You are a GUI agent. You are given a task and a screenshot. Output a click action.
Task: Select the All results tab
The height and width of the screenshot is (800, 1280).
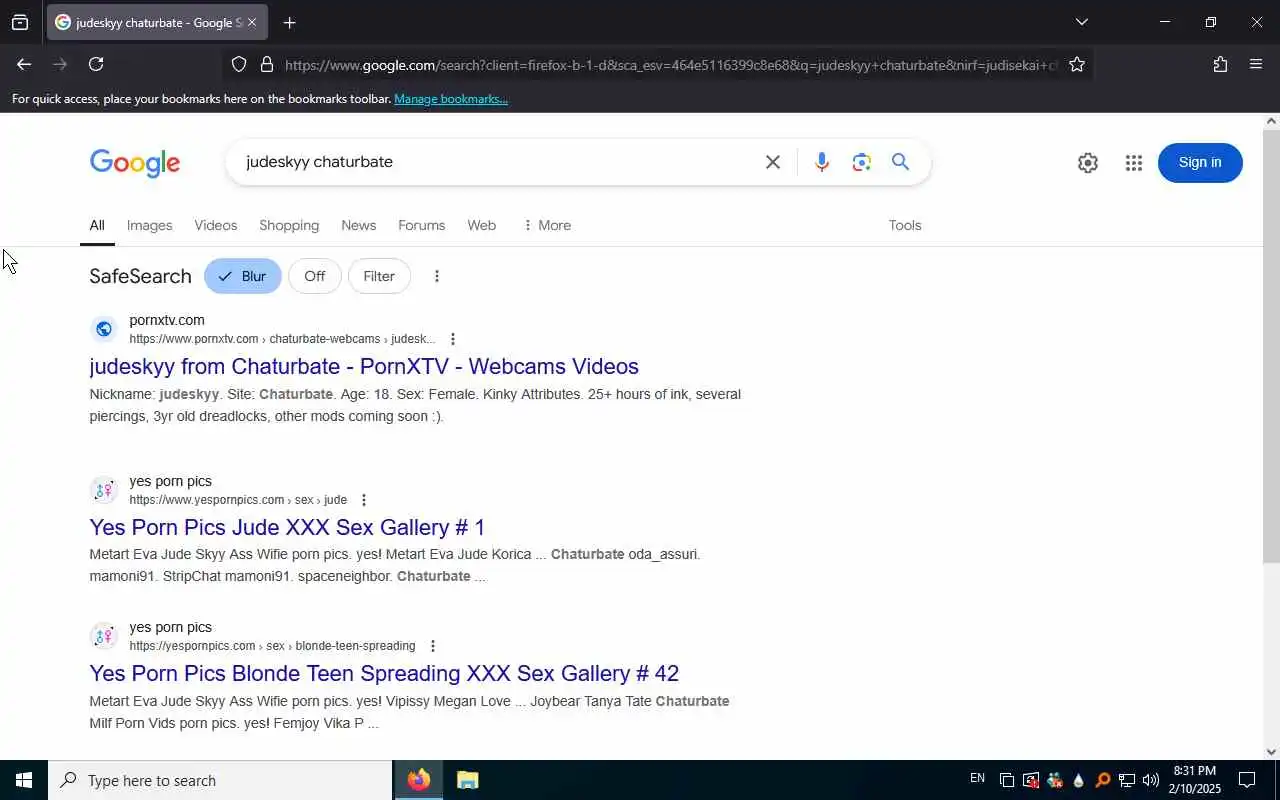97,225
